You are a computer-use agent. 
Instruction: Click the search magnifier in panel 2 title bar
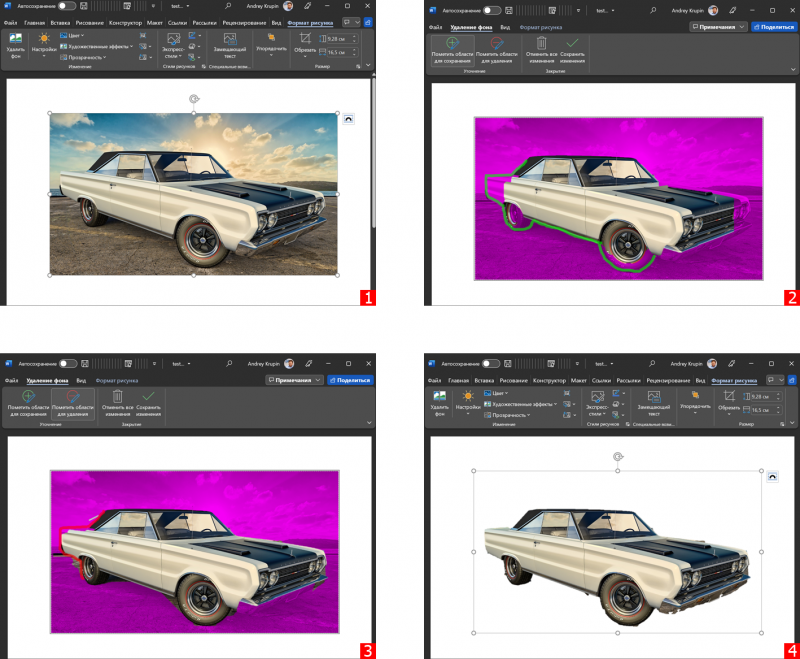tap(654, 12)
